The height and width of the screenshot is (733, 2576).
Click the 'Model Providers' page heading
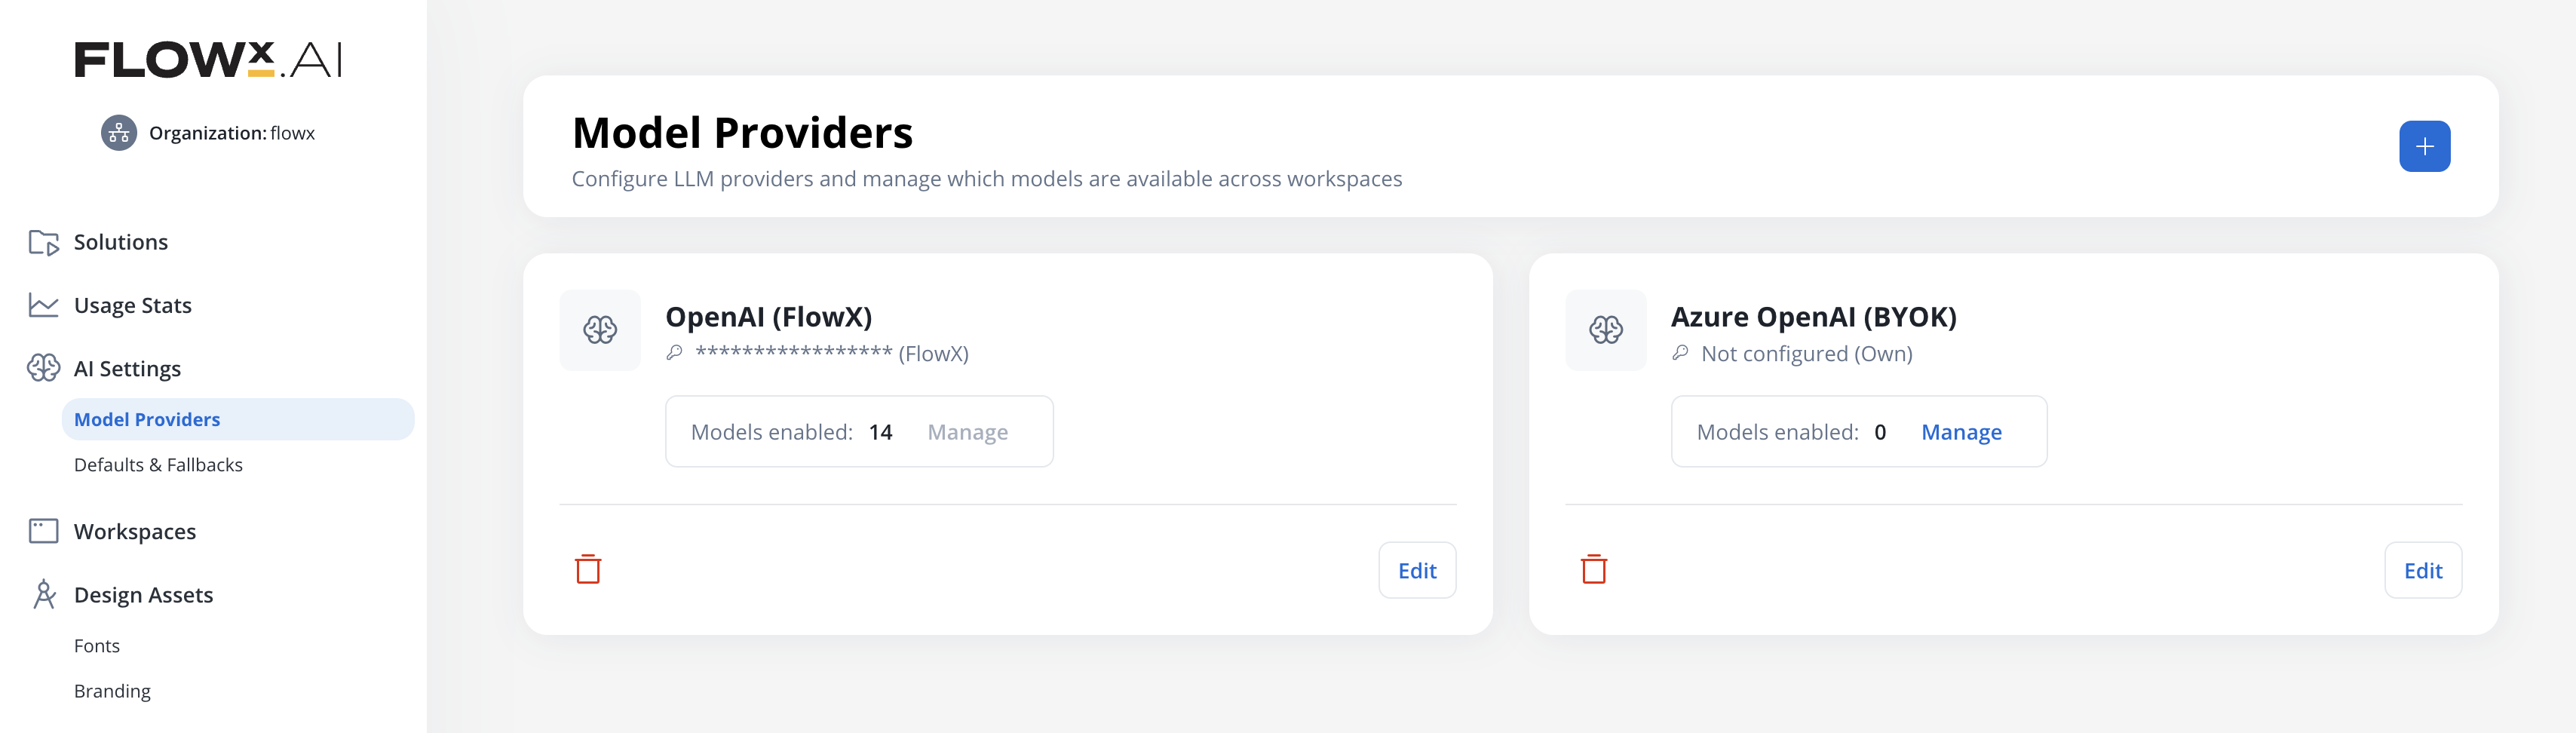(x=742, y=133)
